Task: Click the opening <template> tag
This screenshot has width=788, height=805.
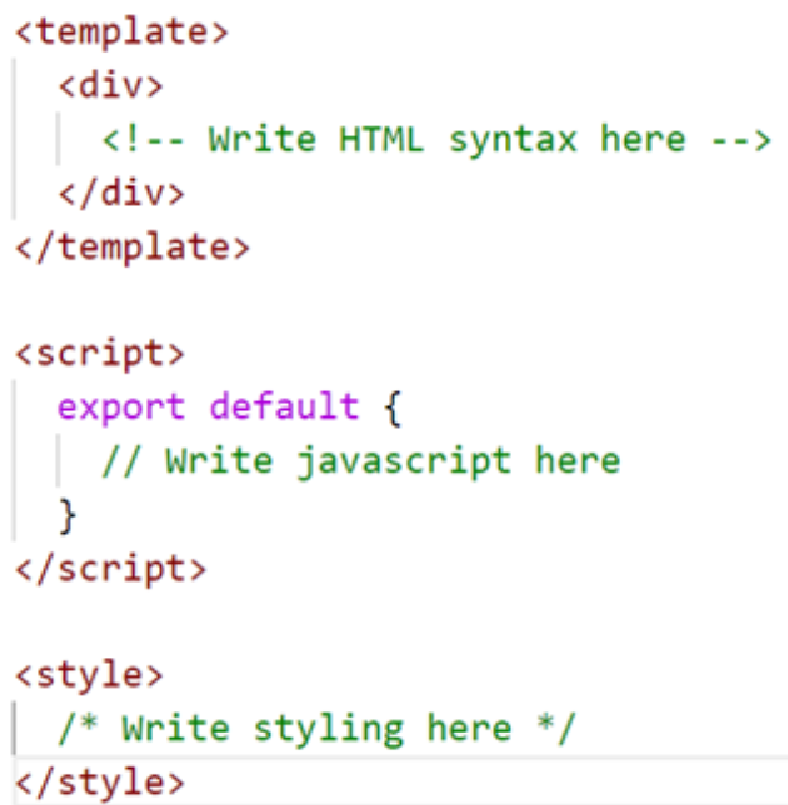Action: (x=122, y=33)
